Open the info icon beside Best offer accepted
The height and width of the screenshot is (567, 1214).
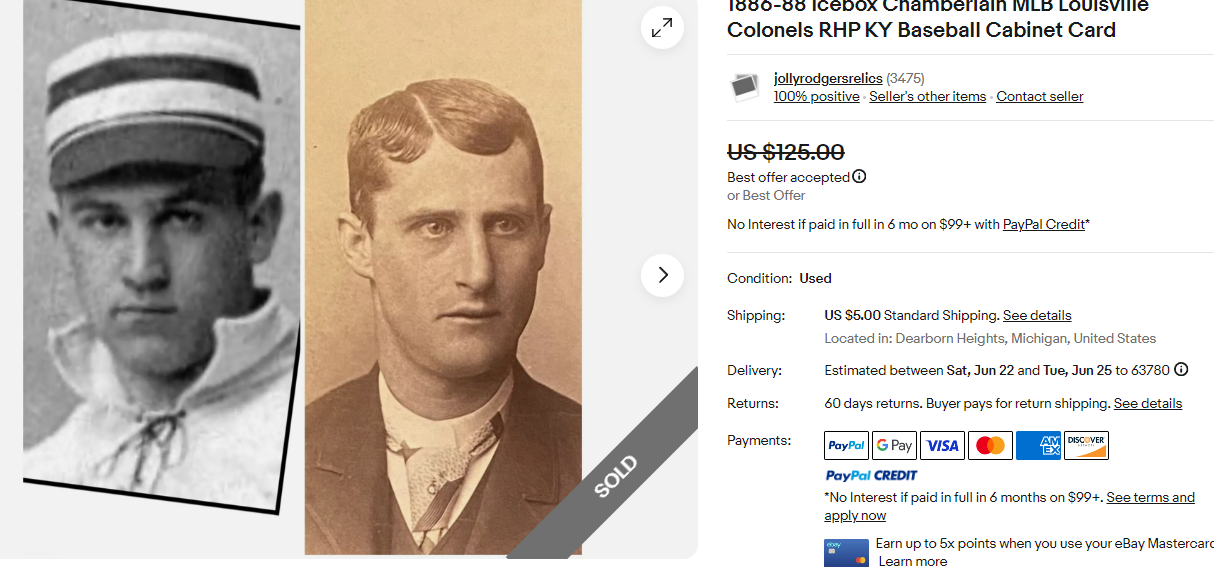tap(859, 177)
